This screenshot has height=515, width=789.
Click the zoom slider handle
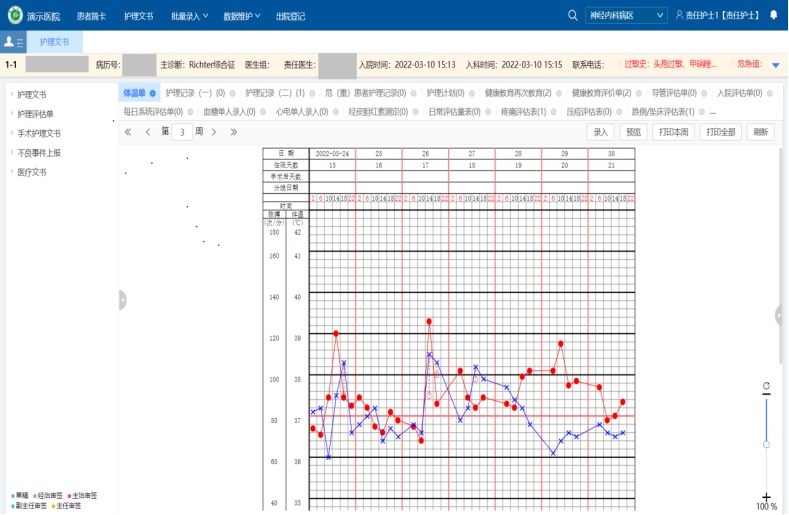tap(766, 444)
